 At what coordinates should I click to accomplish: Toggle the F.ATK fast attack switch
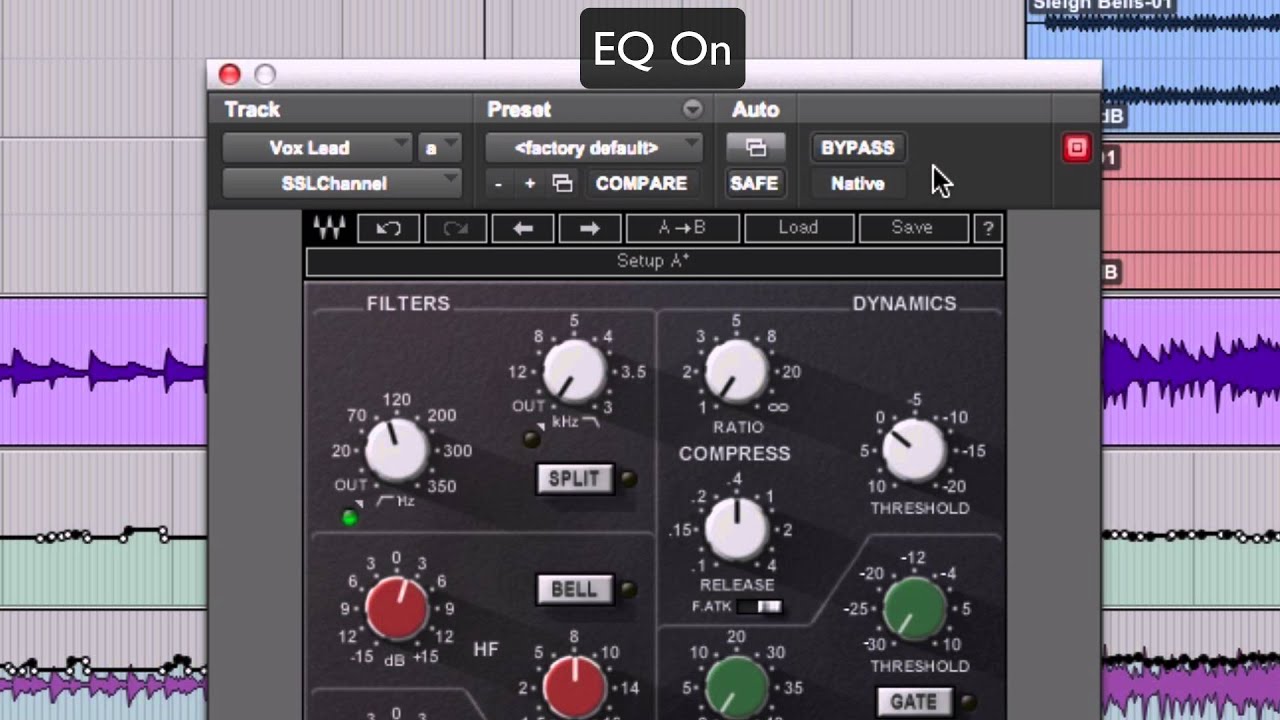[x=760, y=607]
